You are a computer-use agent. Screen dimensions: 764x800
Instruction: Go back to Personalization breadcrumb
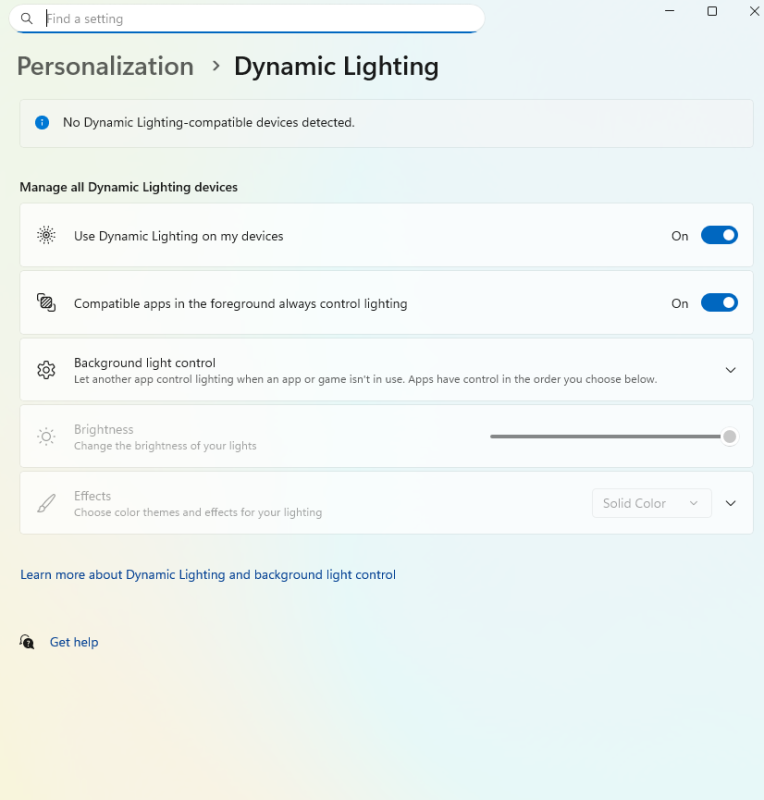pyautogui.click(x=105, y=66)
